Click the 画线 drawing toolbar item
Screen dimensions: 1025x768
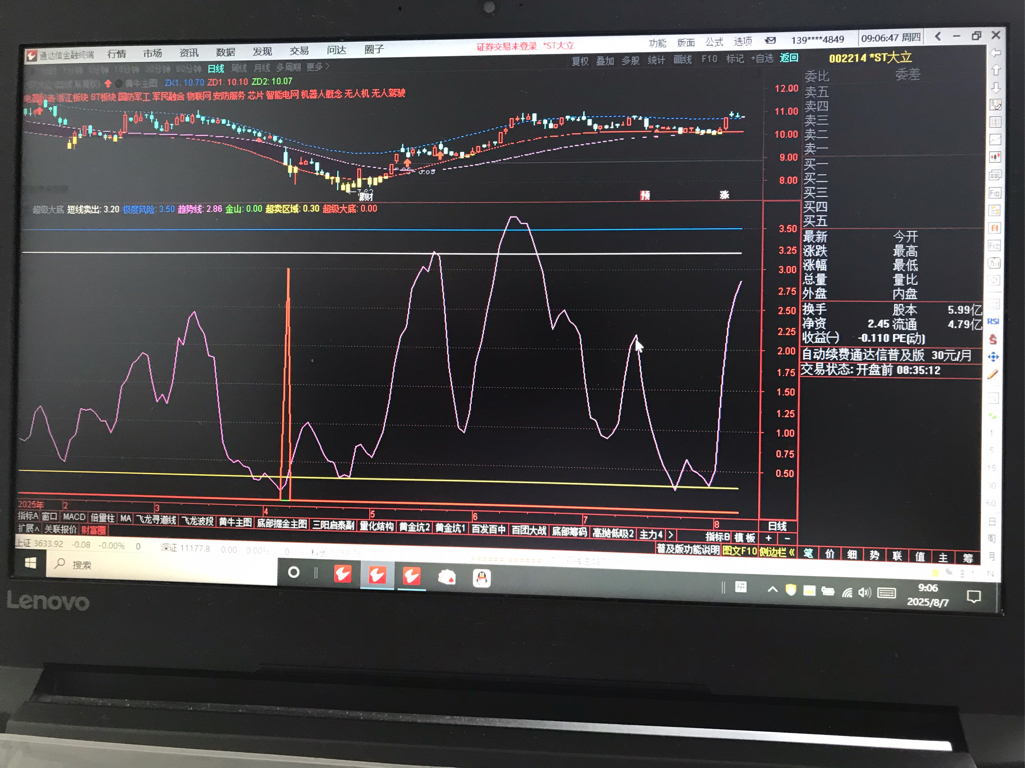click(x=682, y=59)
